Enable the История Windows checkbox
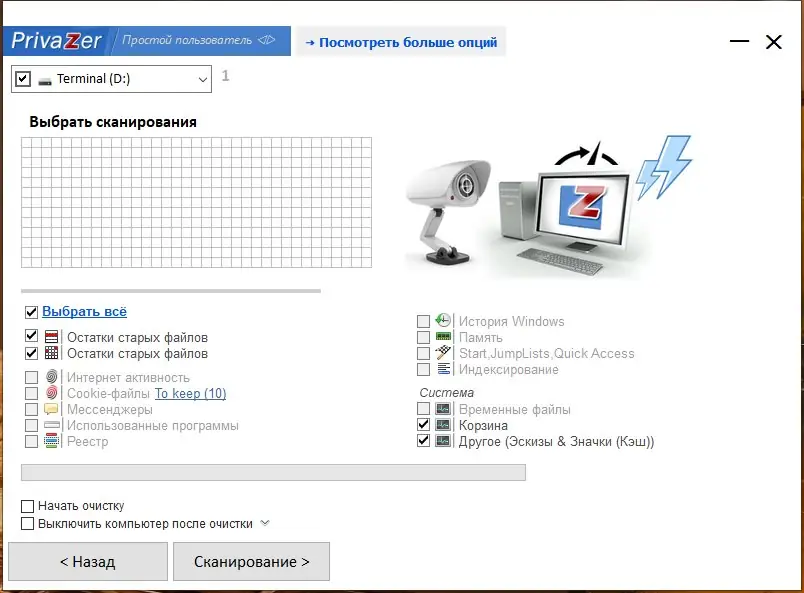804x593 pixels. tap(423, 321)
